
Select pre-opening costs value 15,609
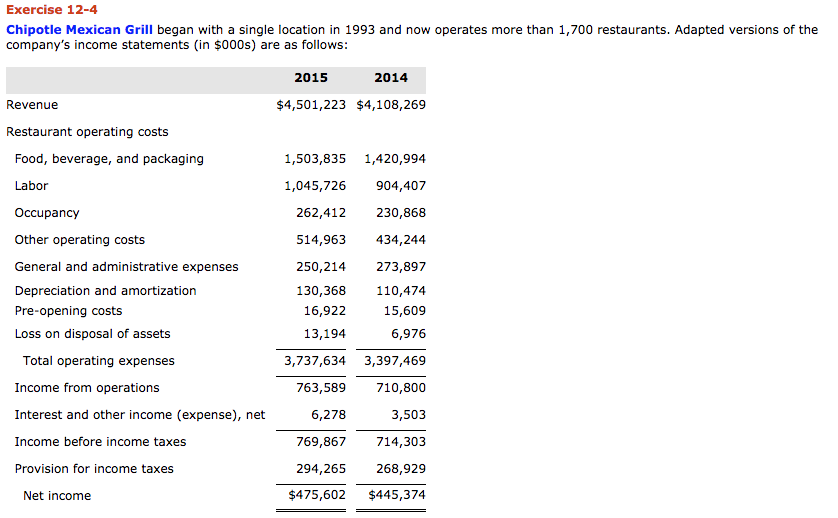coord(405,311)
